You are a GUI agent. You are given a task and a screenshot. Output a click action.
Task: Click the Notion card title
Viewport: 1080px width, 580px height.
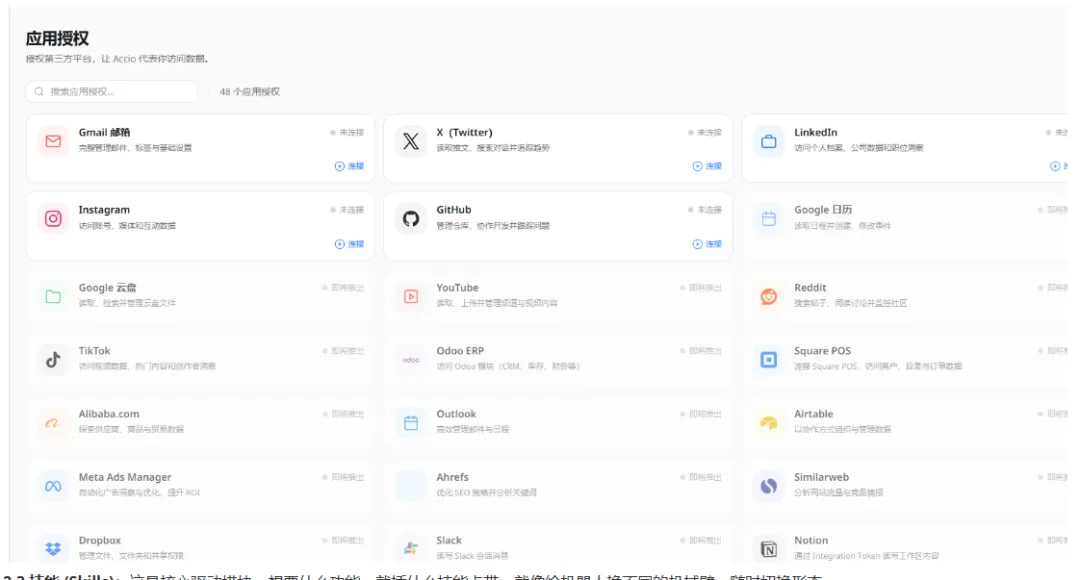(811, 541)
